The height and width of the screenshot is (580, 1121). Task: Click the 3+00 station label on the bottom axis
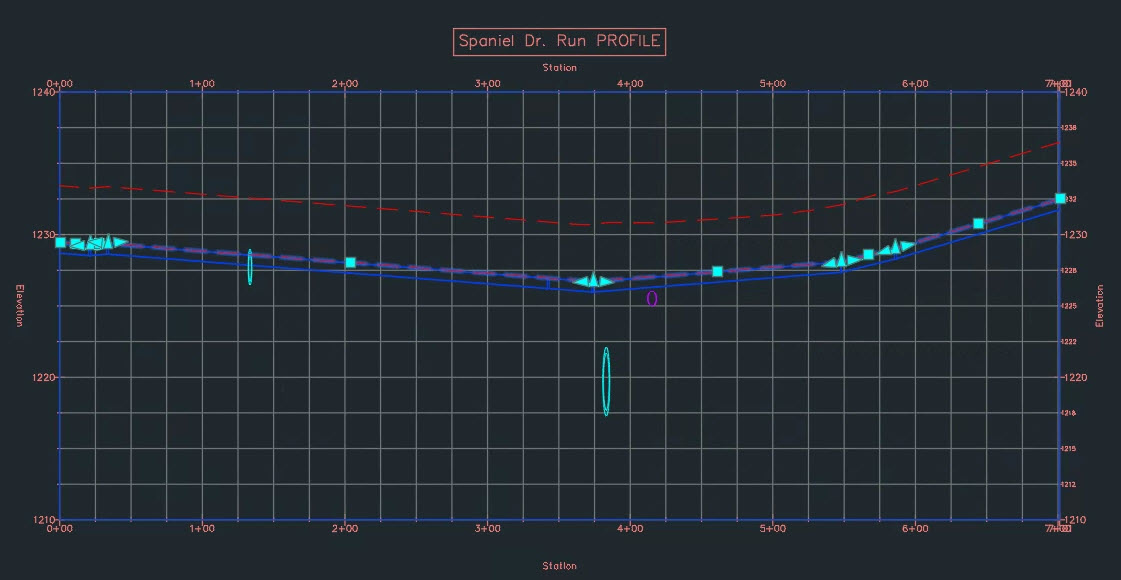(x=488, y=529)
